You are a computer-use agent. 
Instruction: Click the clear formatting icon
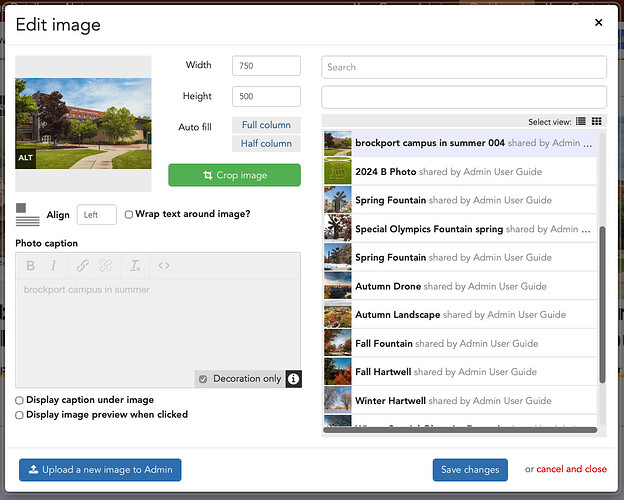coord(135,266)
